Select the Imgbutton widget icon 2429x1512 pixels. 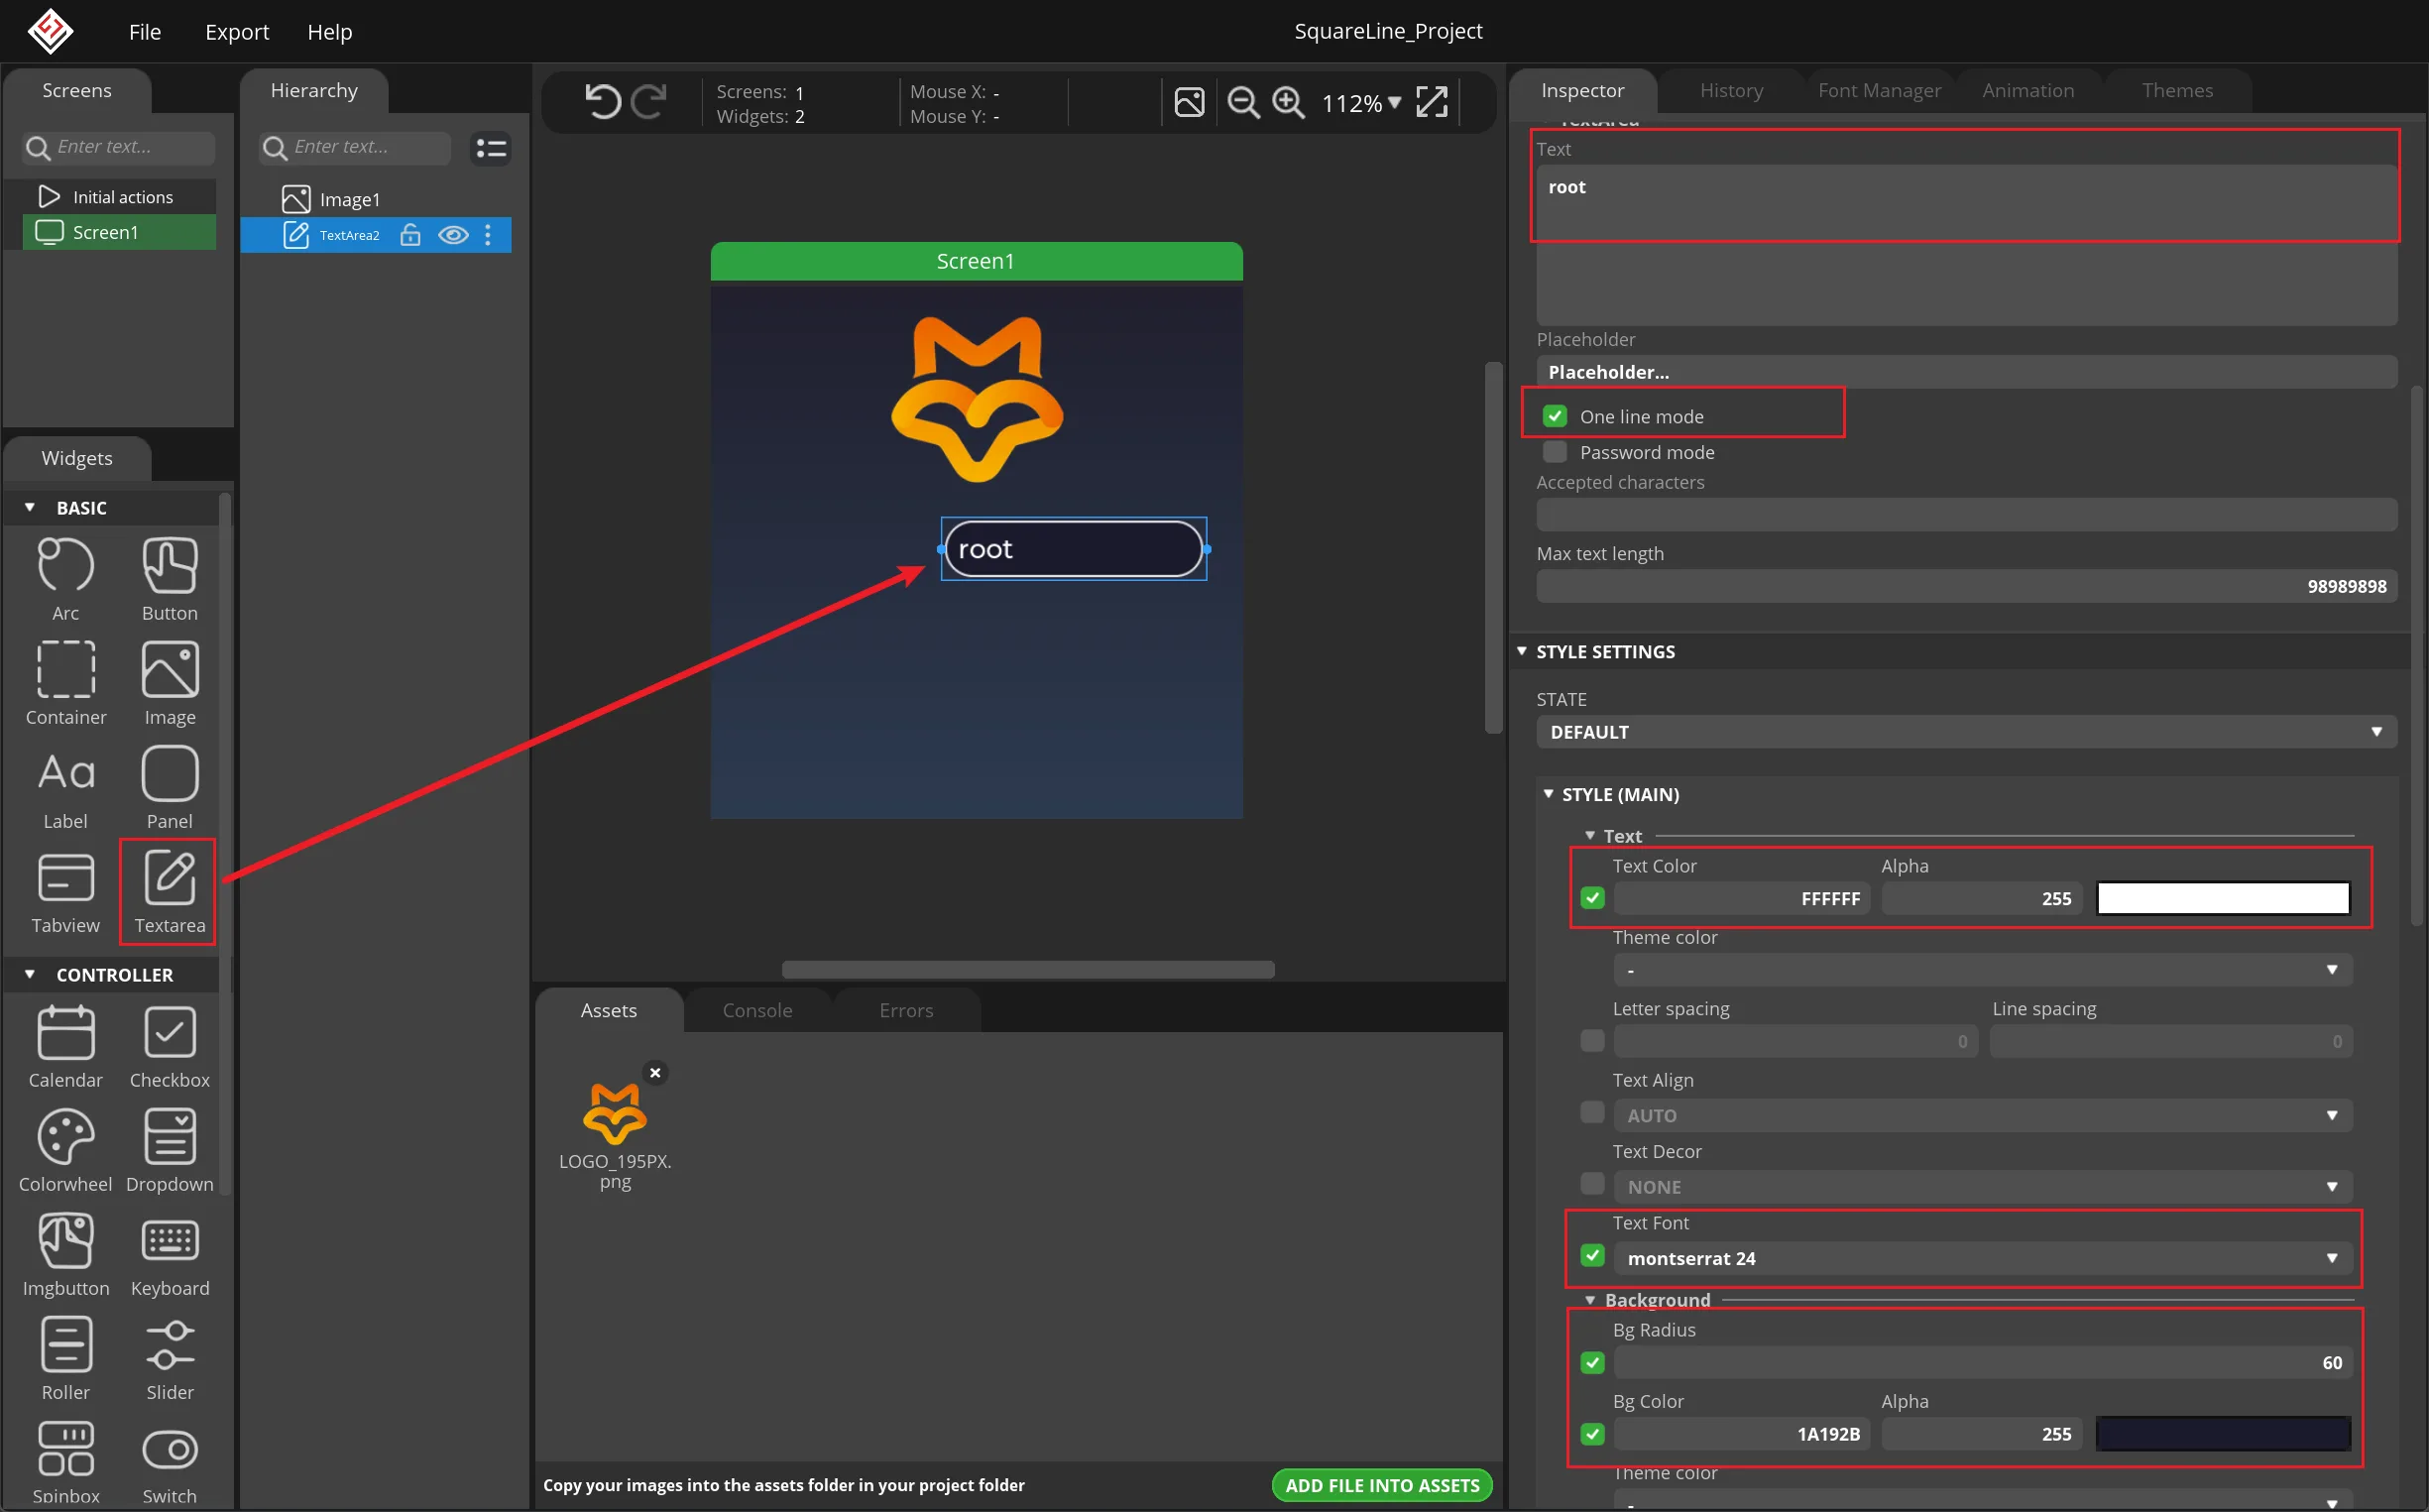coord(65,1241)
